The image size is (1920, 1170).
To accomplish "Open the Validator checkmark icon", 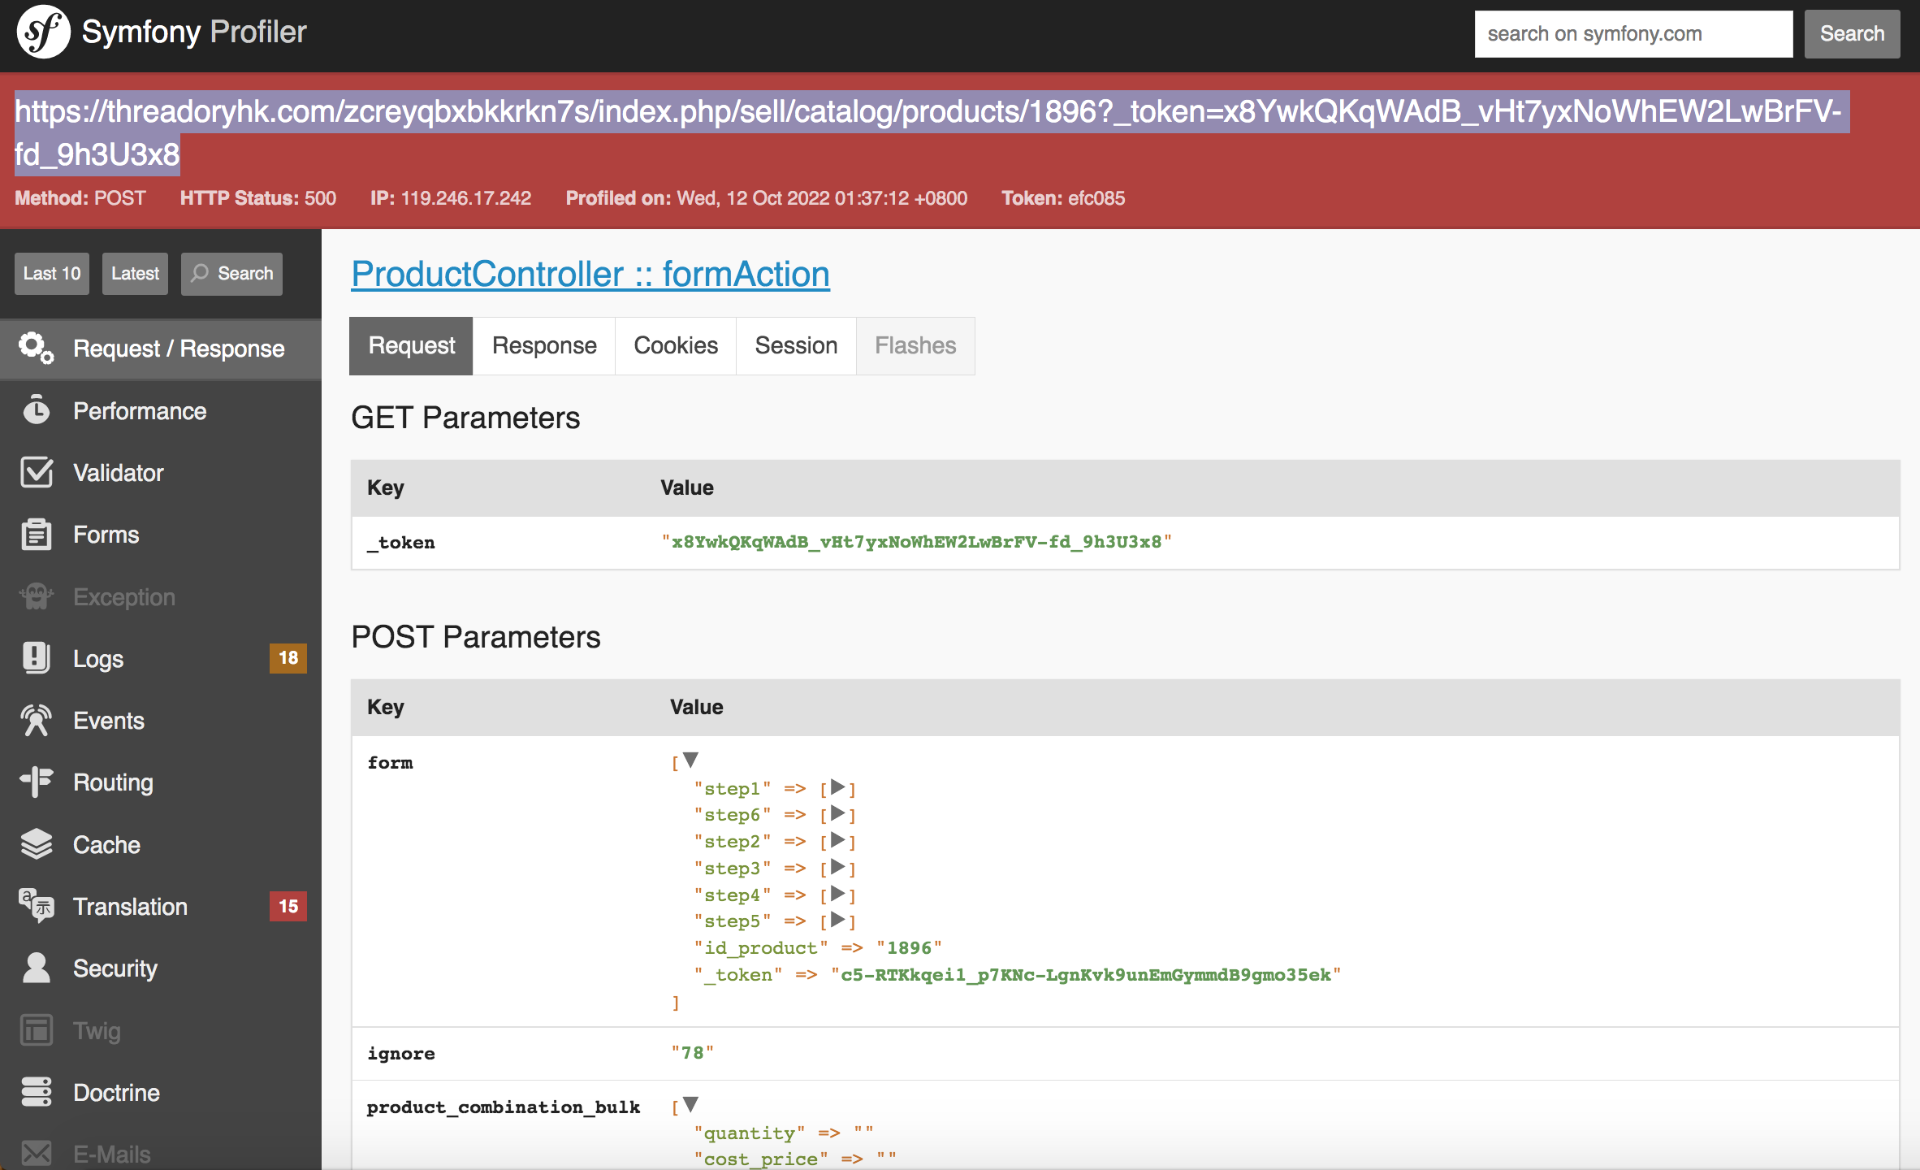I will (x=37, y=472).
